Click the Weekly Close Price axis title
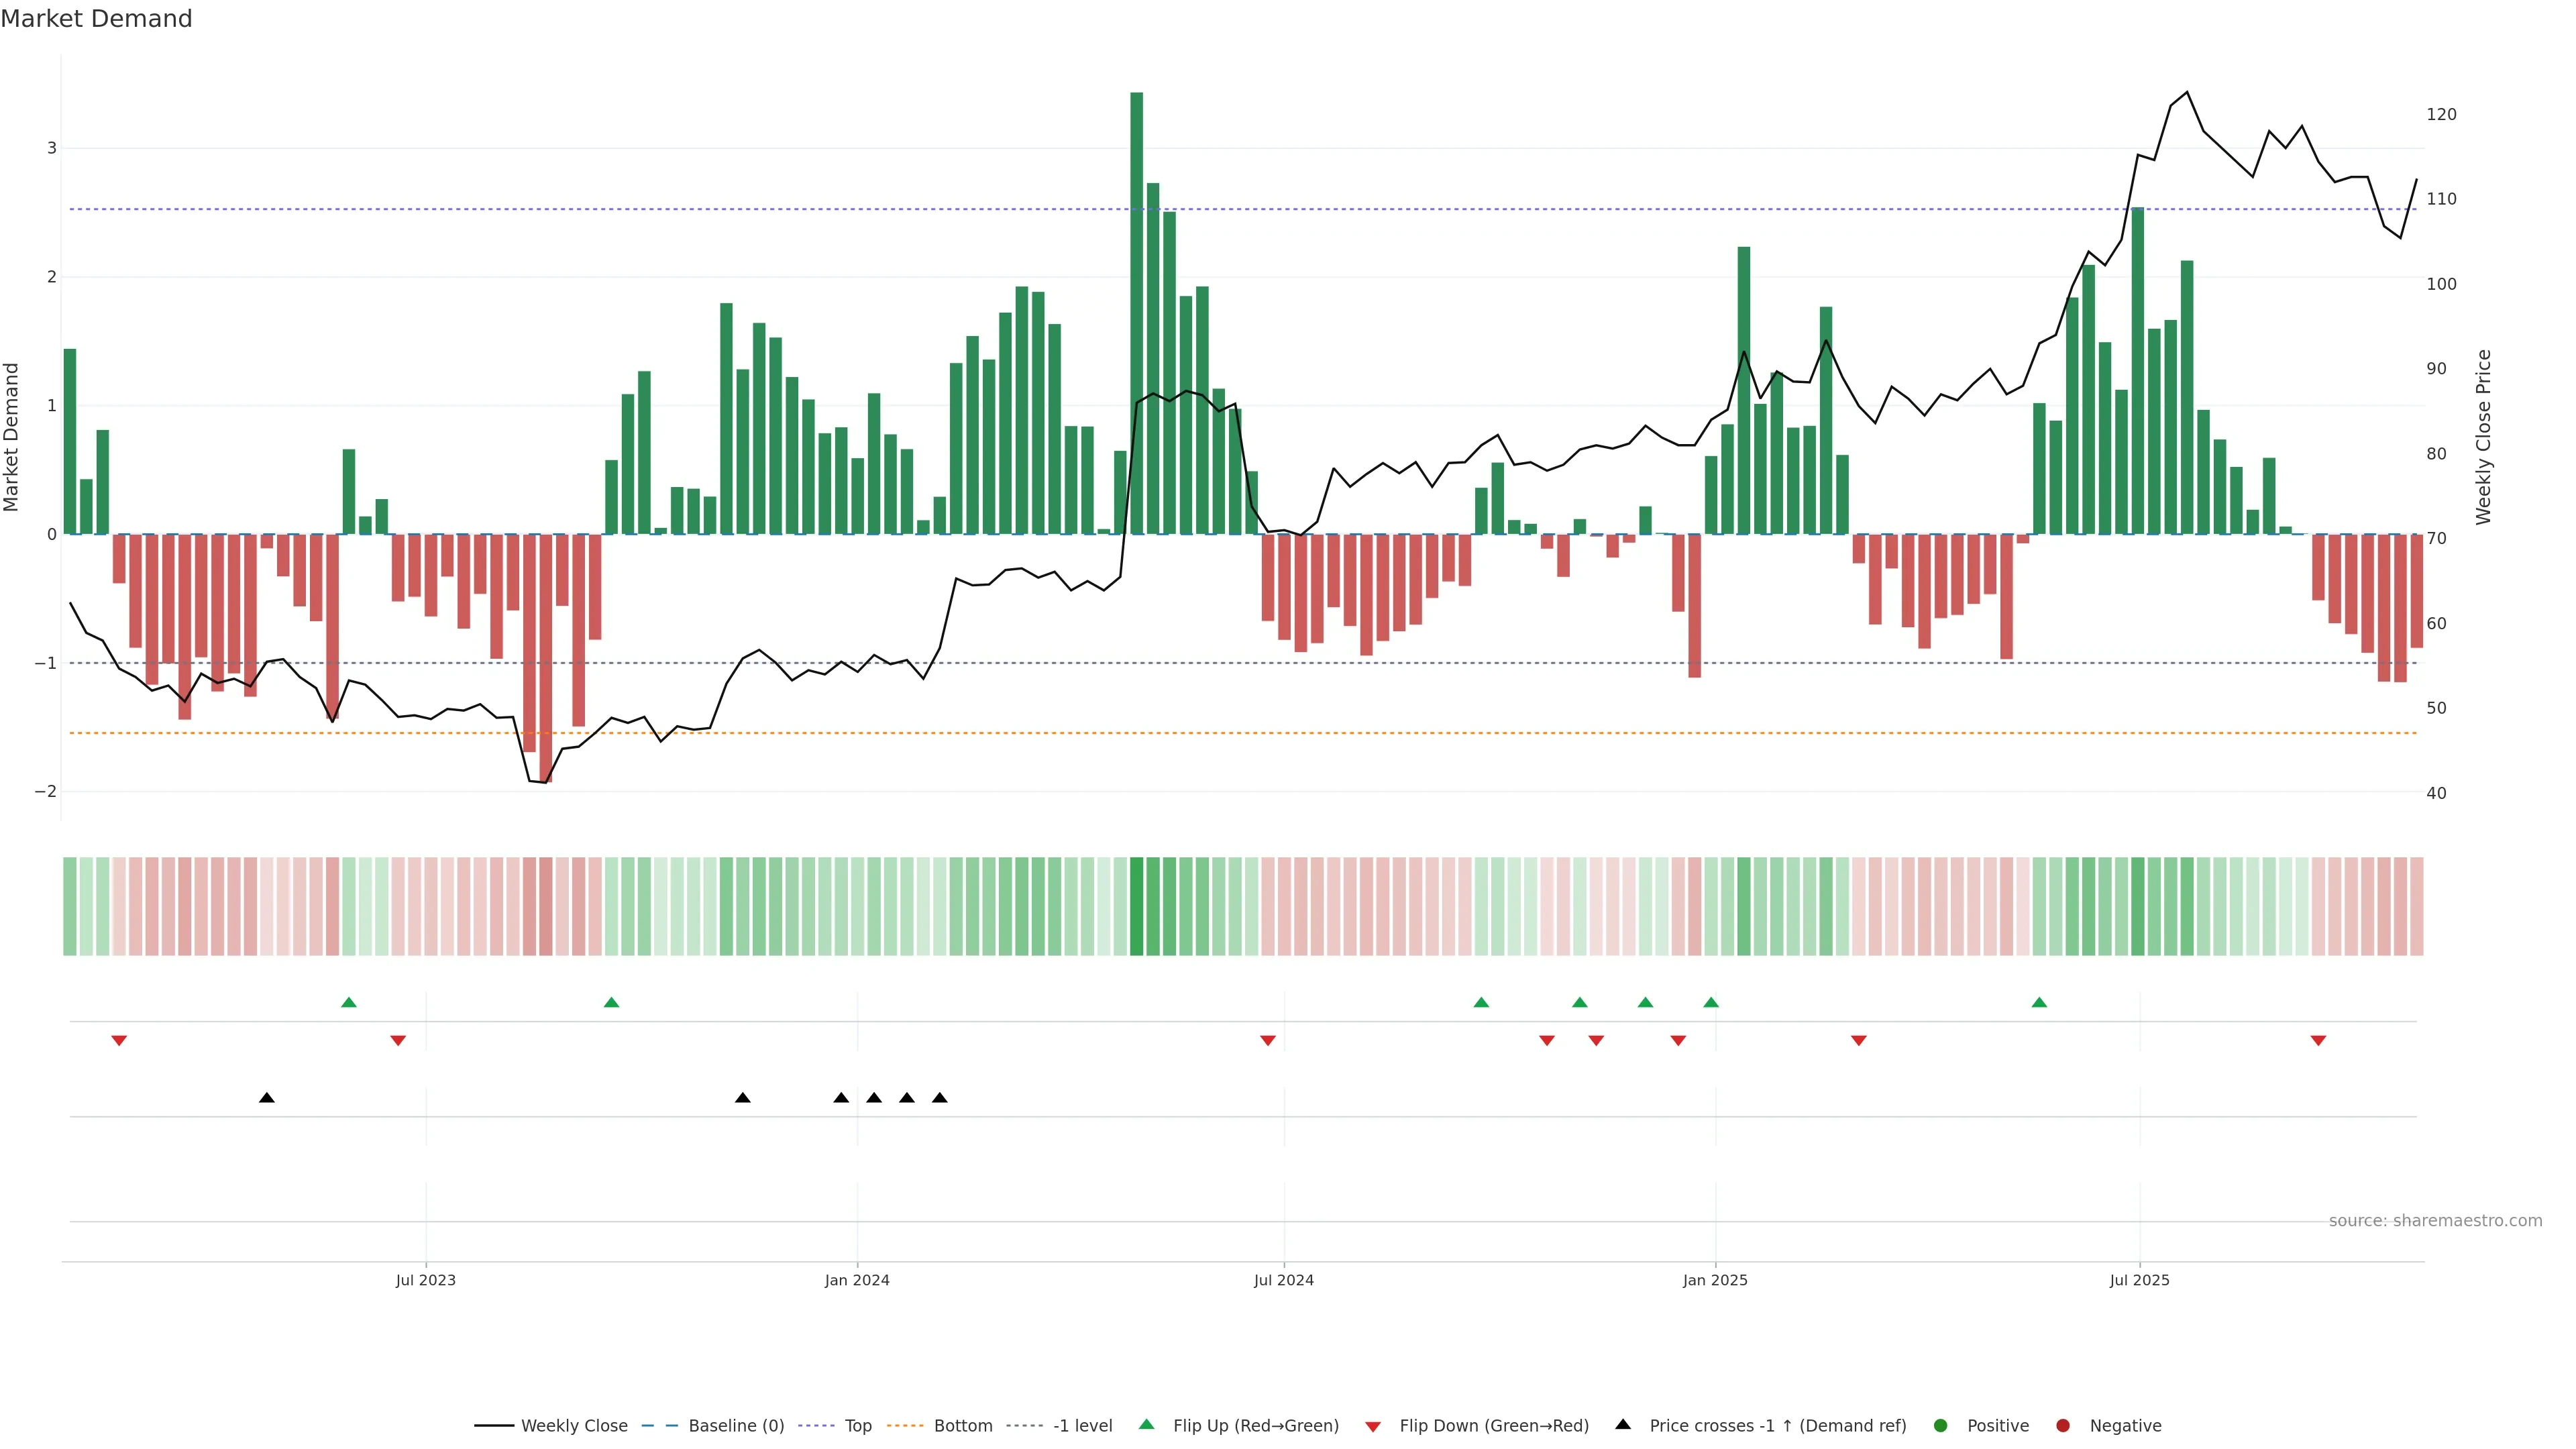 tap(2483, 437)
